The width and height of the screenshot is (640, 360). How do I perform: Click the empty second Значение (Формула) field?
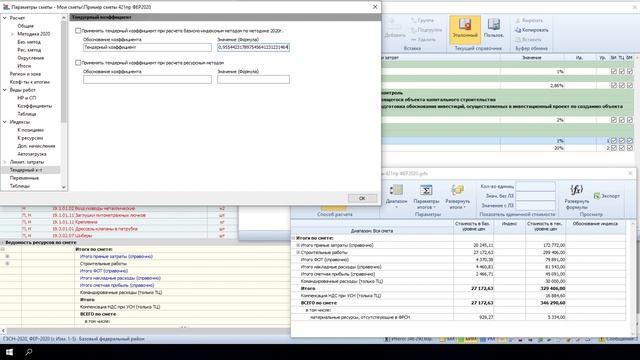[253, 79]
